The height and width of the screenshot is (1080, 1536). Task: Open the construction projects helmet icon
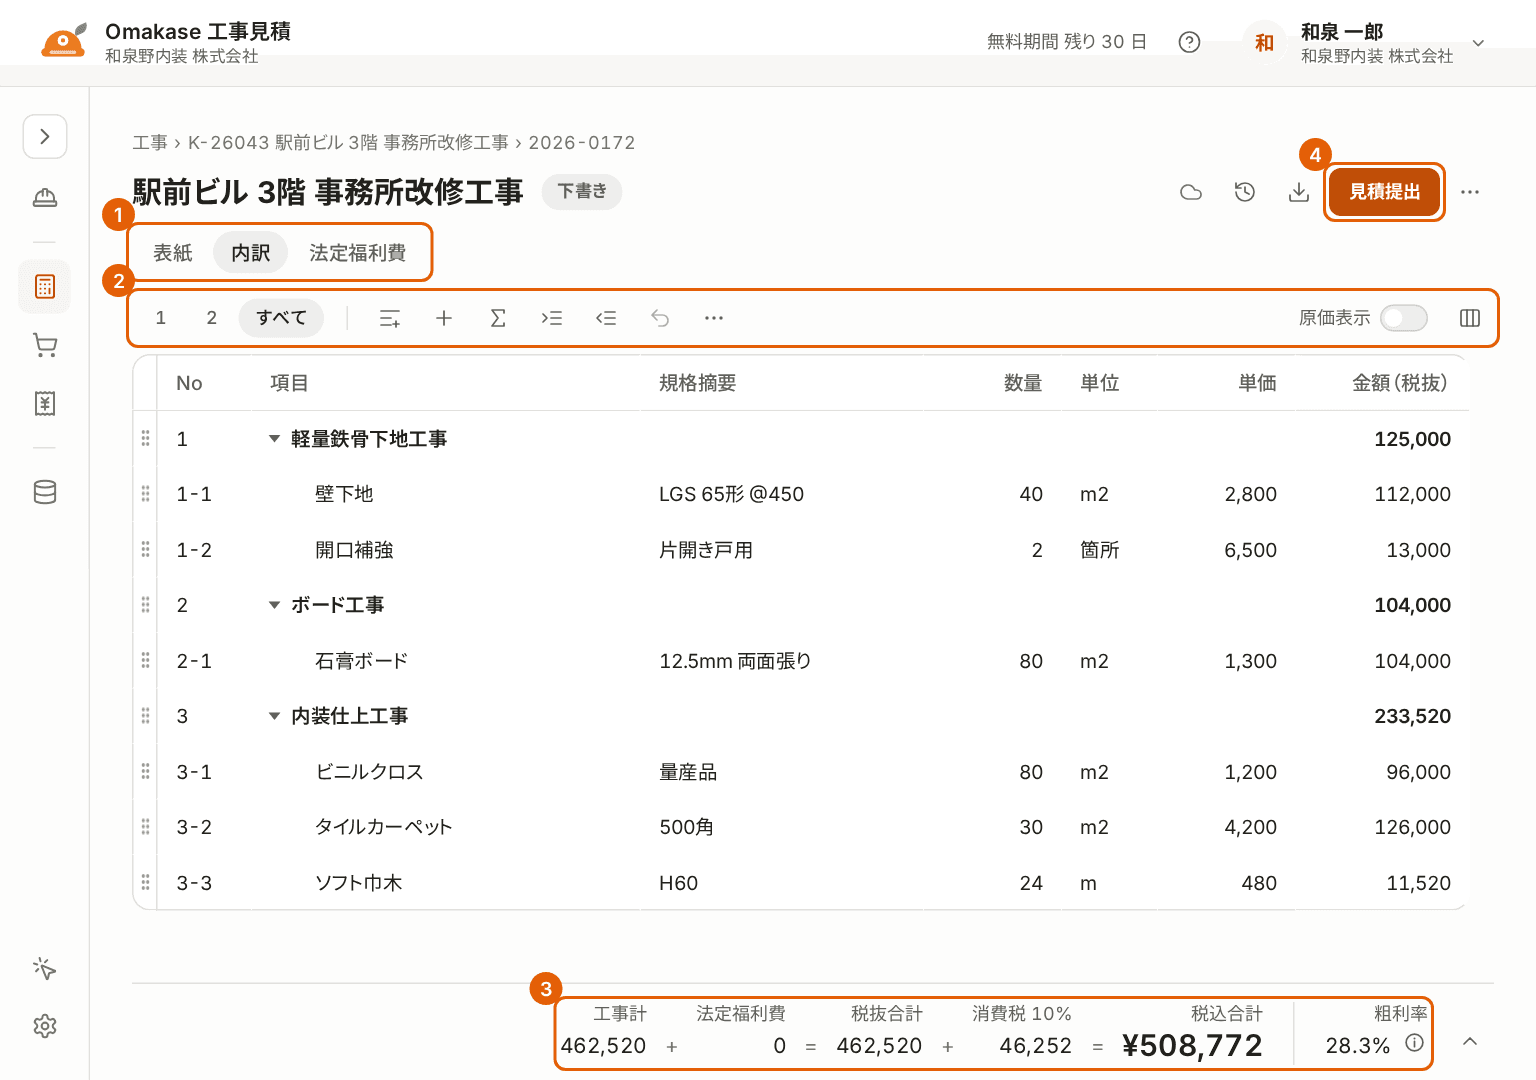point(45,197)
